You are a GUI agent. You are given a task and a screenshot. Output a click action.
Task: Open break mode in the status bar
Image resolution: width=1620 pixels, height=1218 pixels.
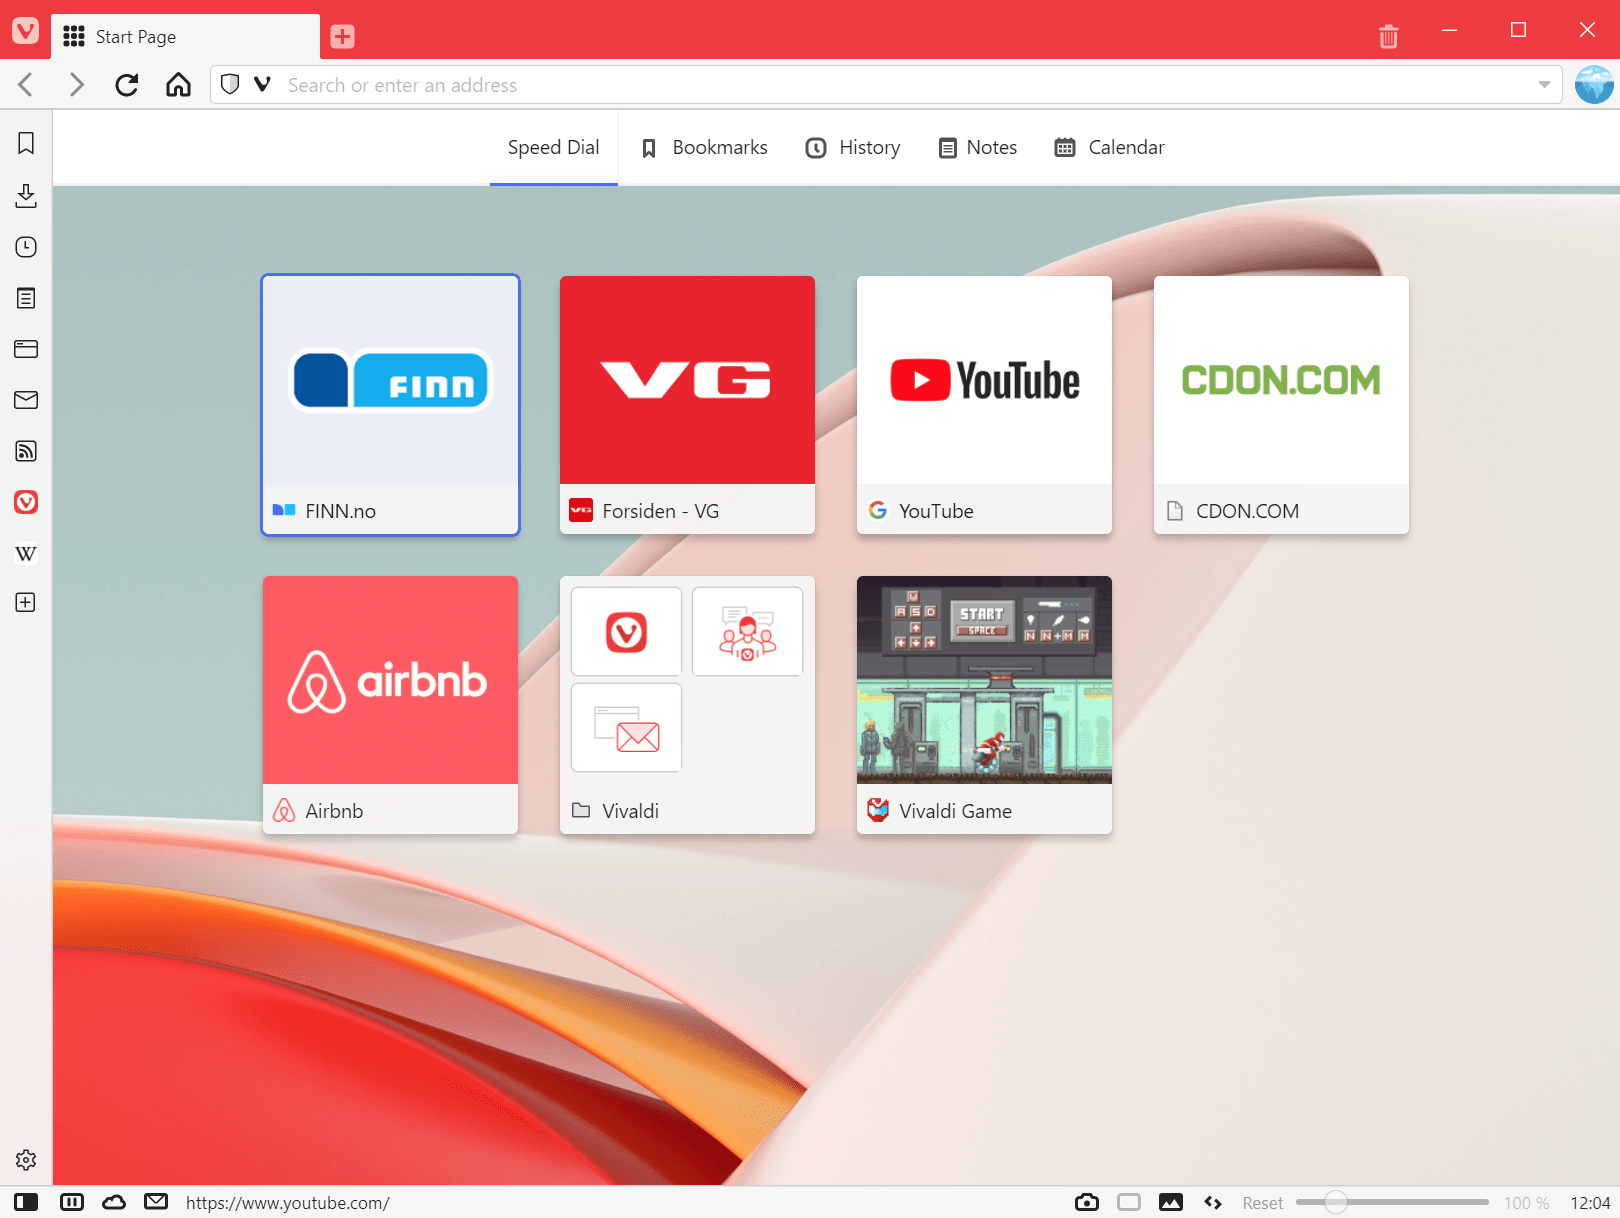coord(72,1202)
